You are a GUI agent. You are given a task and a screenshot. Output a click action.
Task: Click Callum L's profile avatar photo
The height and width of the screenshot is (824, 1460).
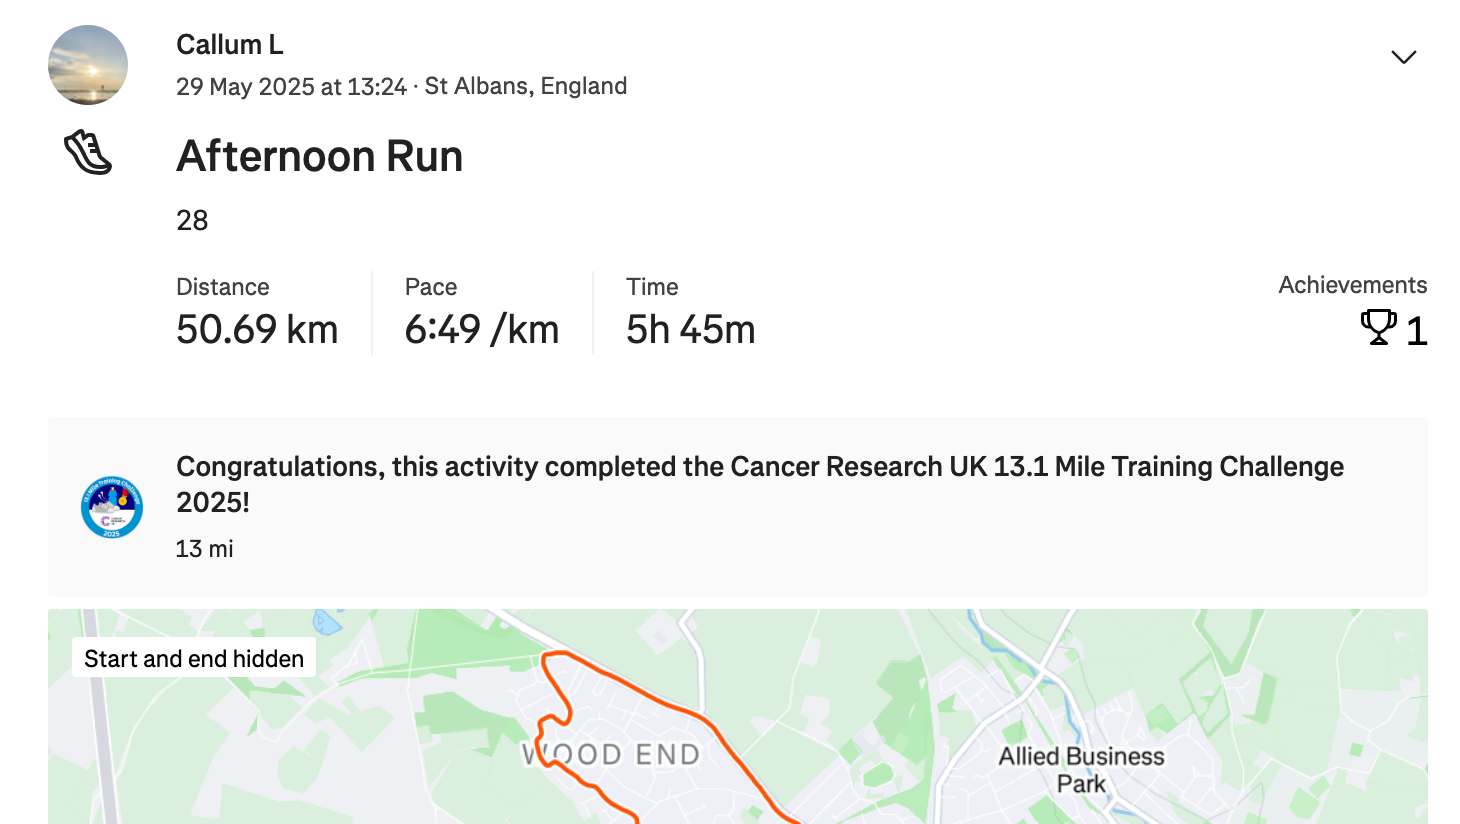[x=88, y=65]
